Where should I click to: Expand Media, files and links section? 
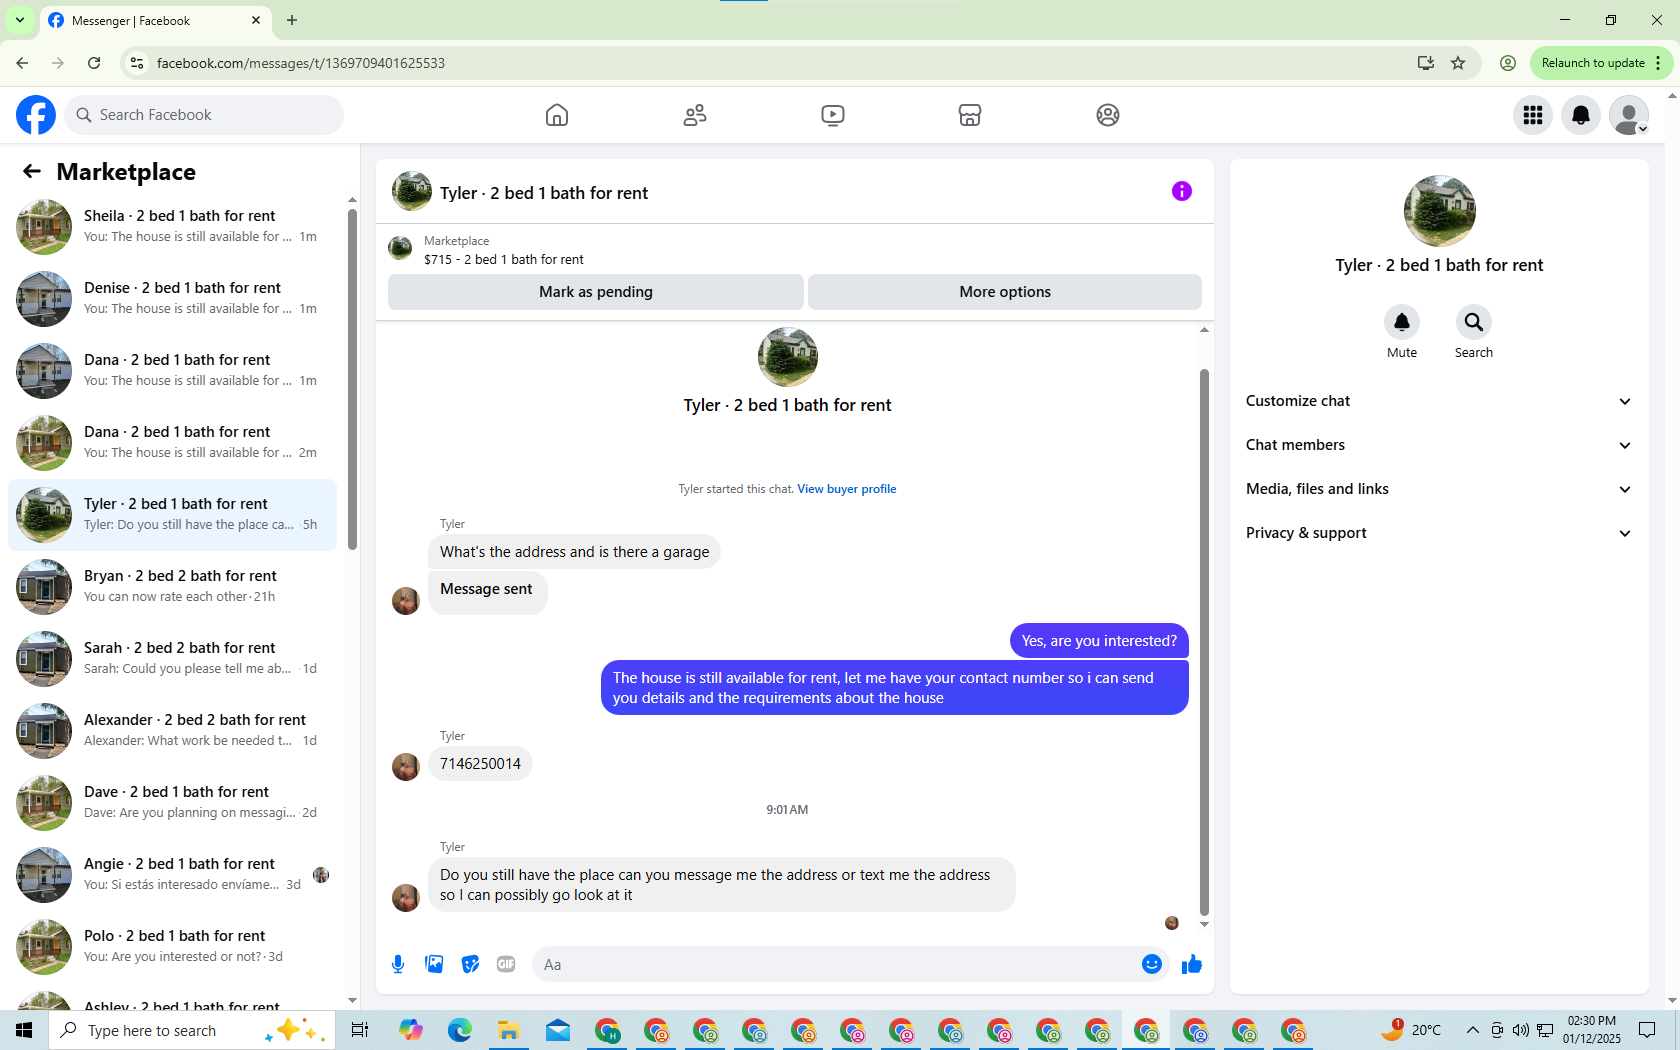coord(1439,489)
